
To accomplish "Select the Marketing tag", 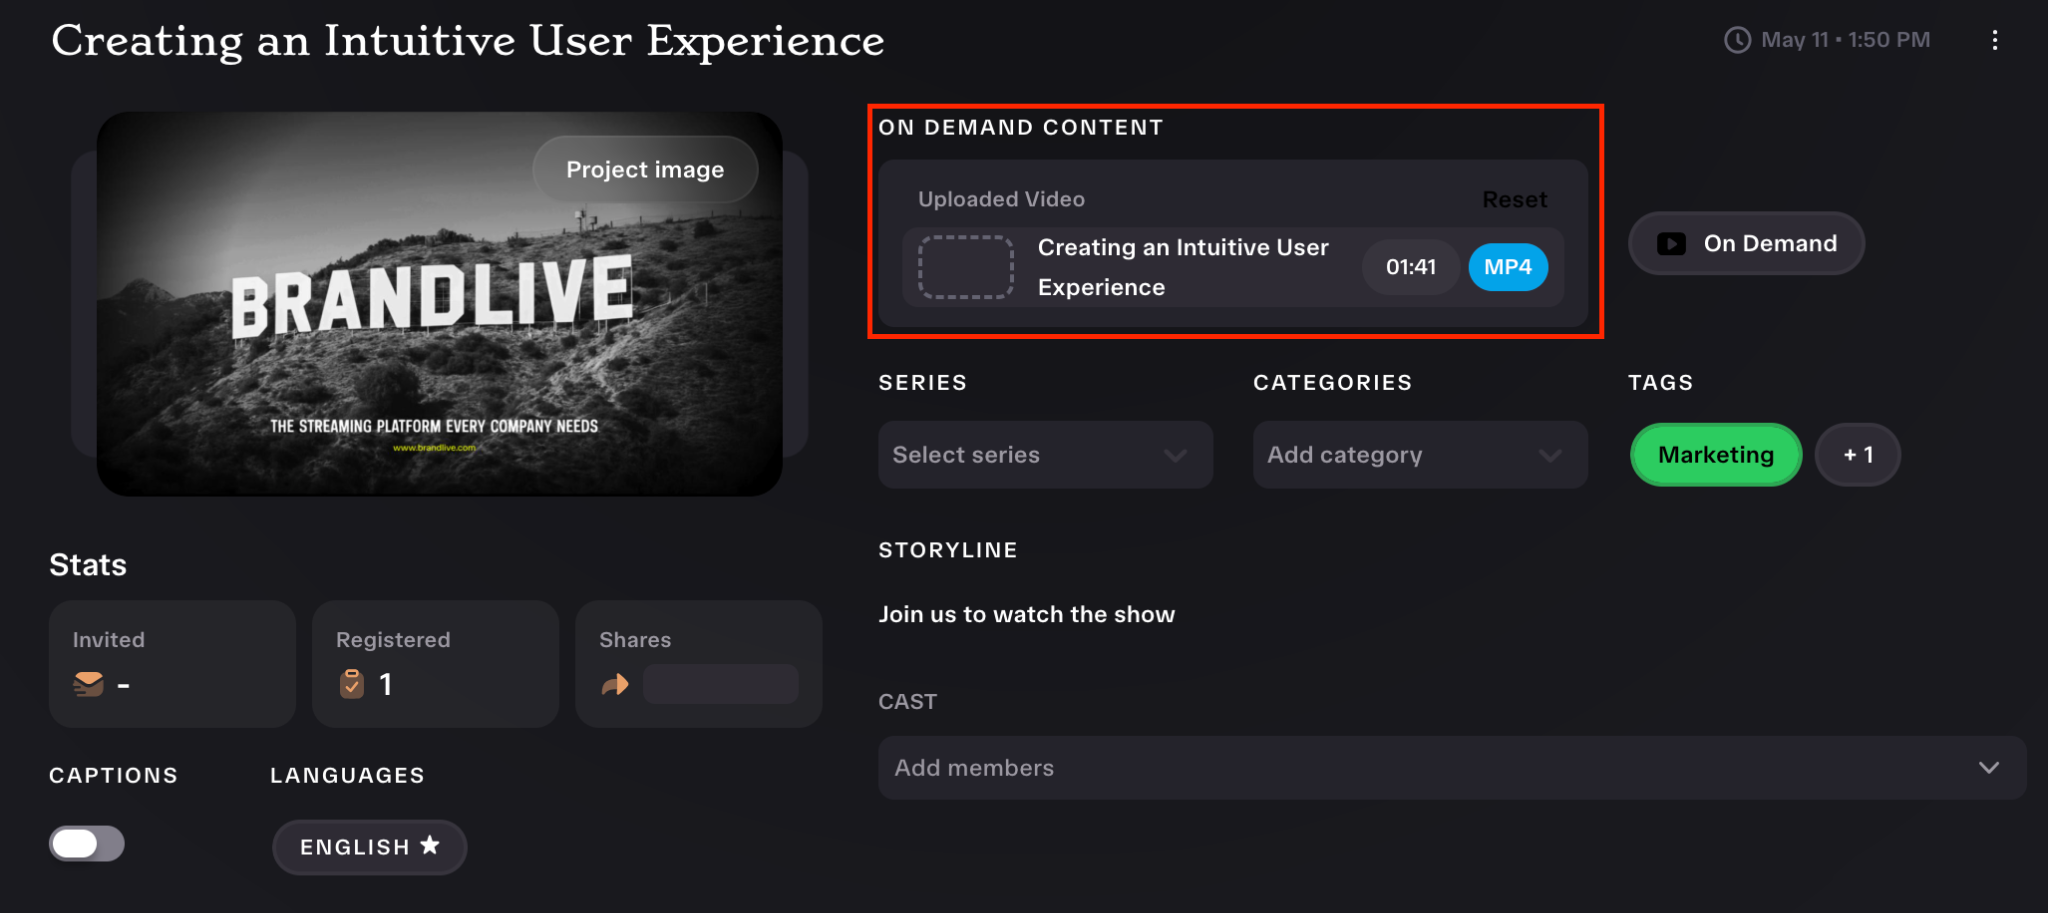I will pyautogui.click(x=1716, y=455).
